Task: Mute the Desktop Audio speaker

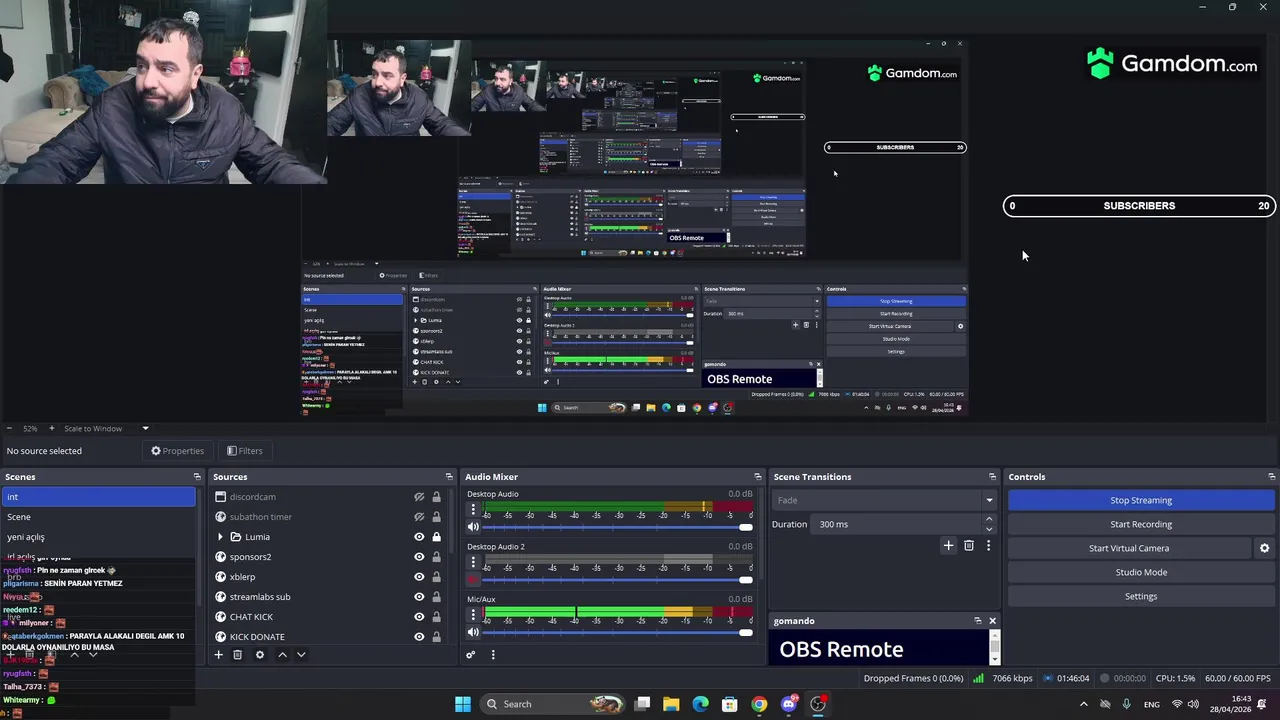Action: [473, 527]
